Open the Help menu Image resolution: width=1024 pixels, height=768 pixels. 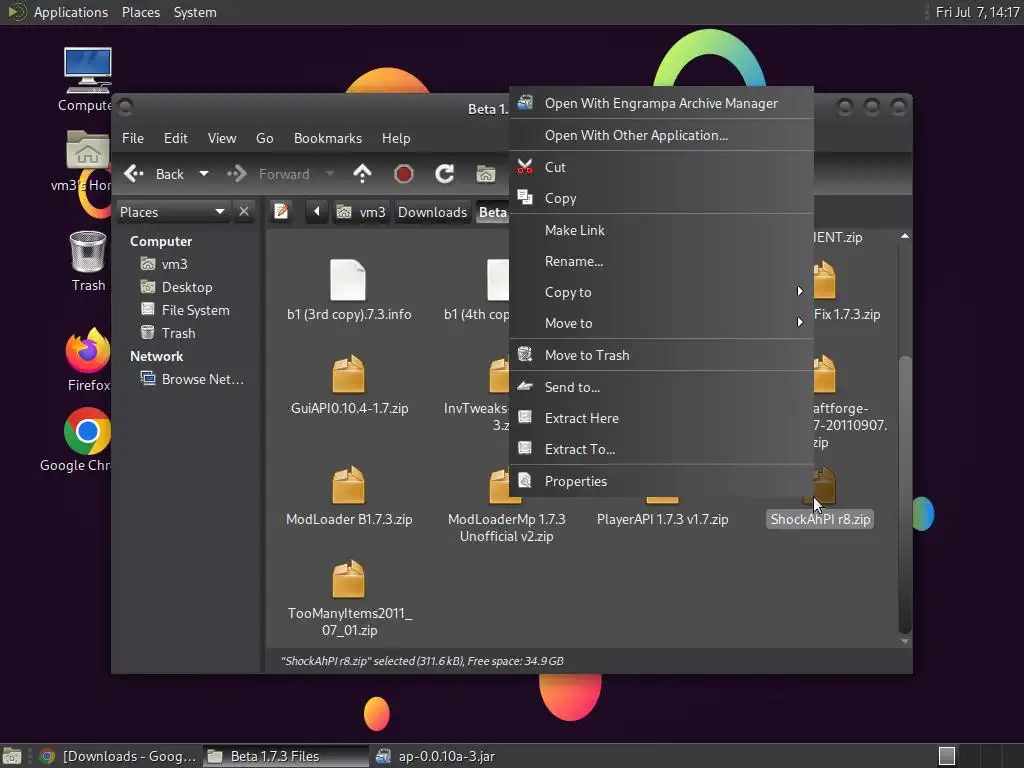point(396,138)
